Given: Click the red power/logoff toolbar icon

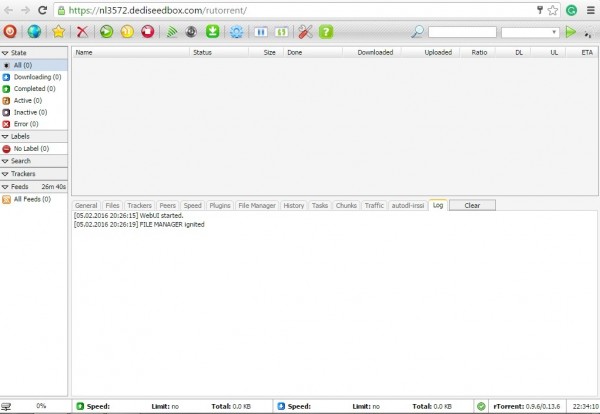Looking at the screenshot, I should pos(10,31).
